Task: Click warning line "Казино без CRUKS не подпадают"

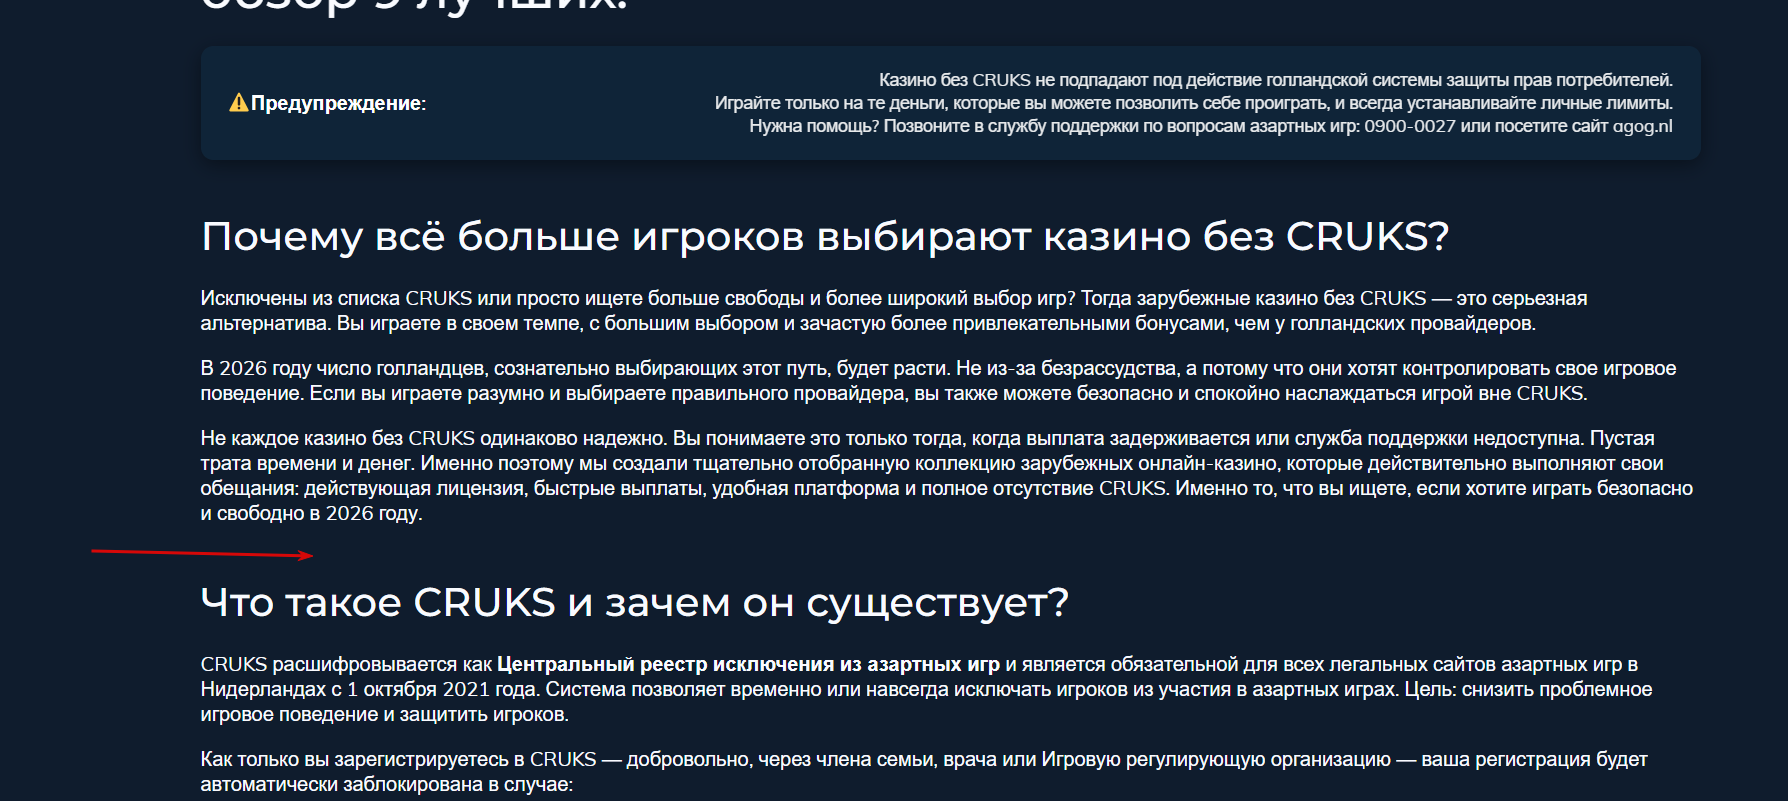Action: (x=1276, y=80)
